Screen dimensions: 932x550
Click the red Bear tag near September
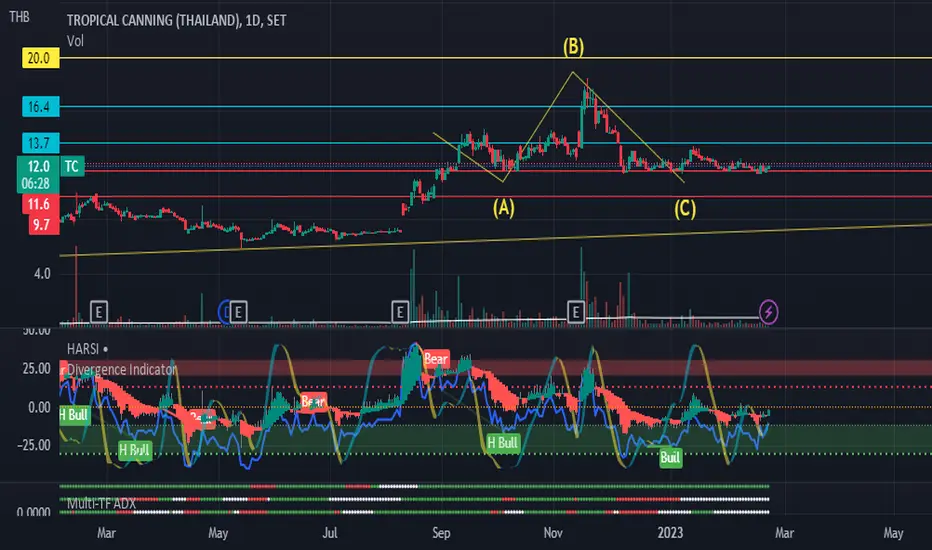pos(436,359)
